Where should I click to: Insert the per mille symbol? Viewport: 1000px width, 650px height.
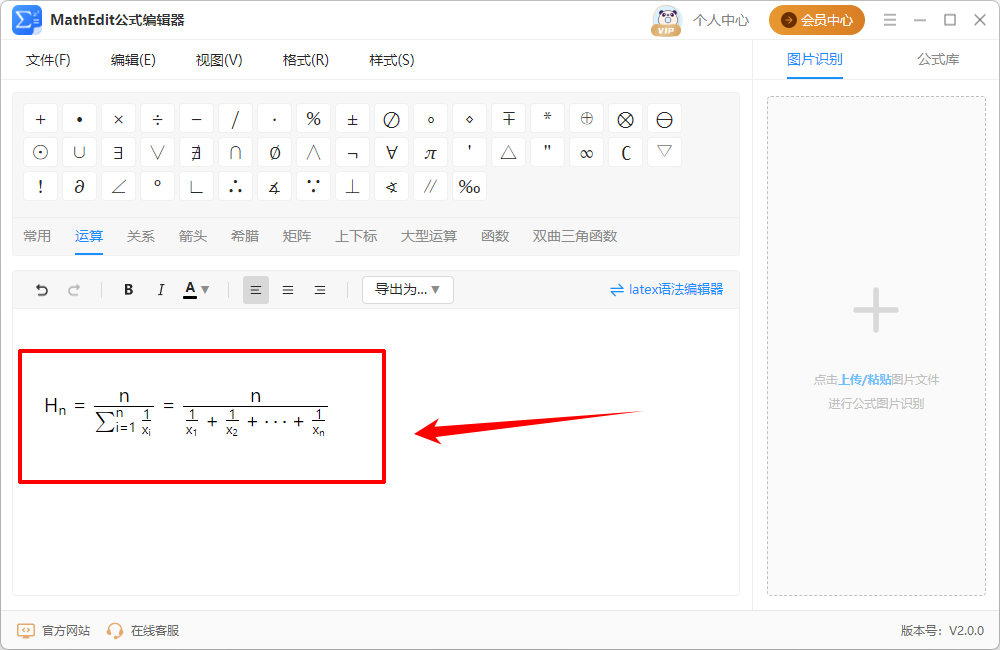469,187
